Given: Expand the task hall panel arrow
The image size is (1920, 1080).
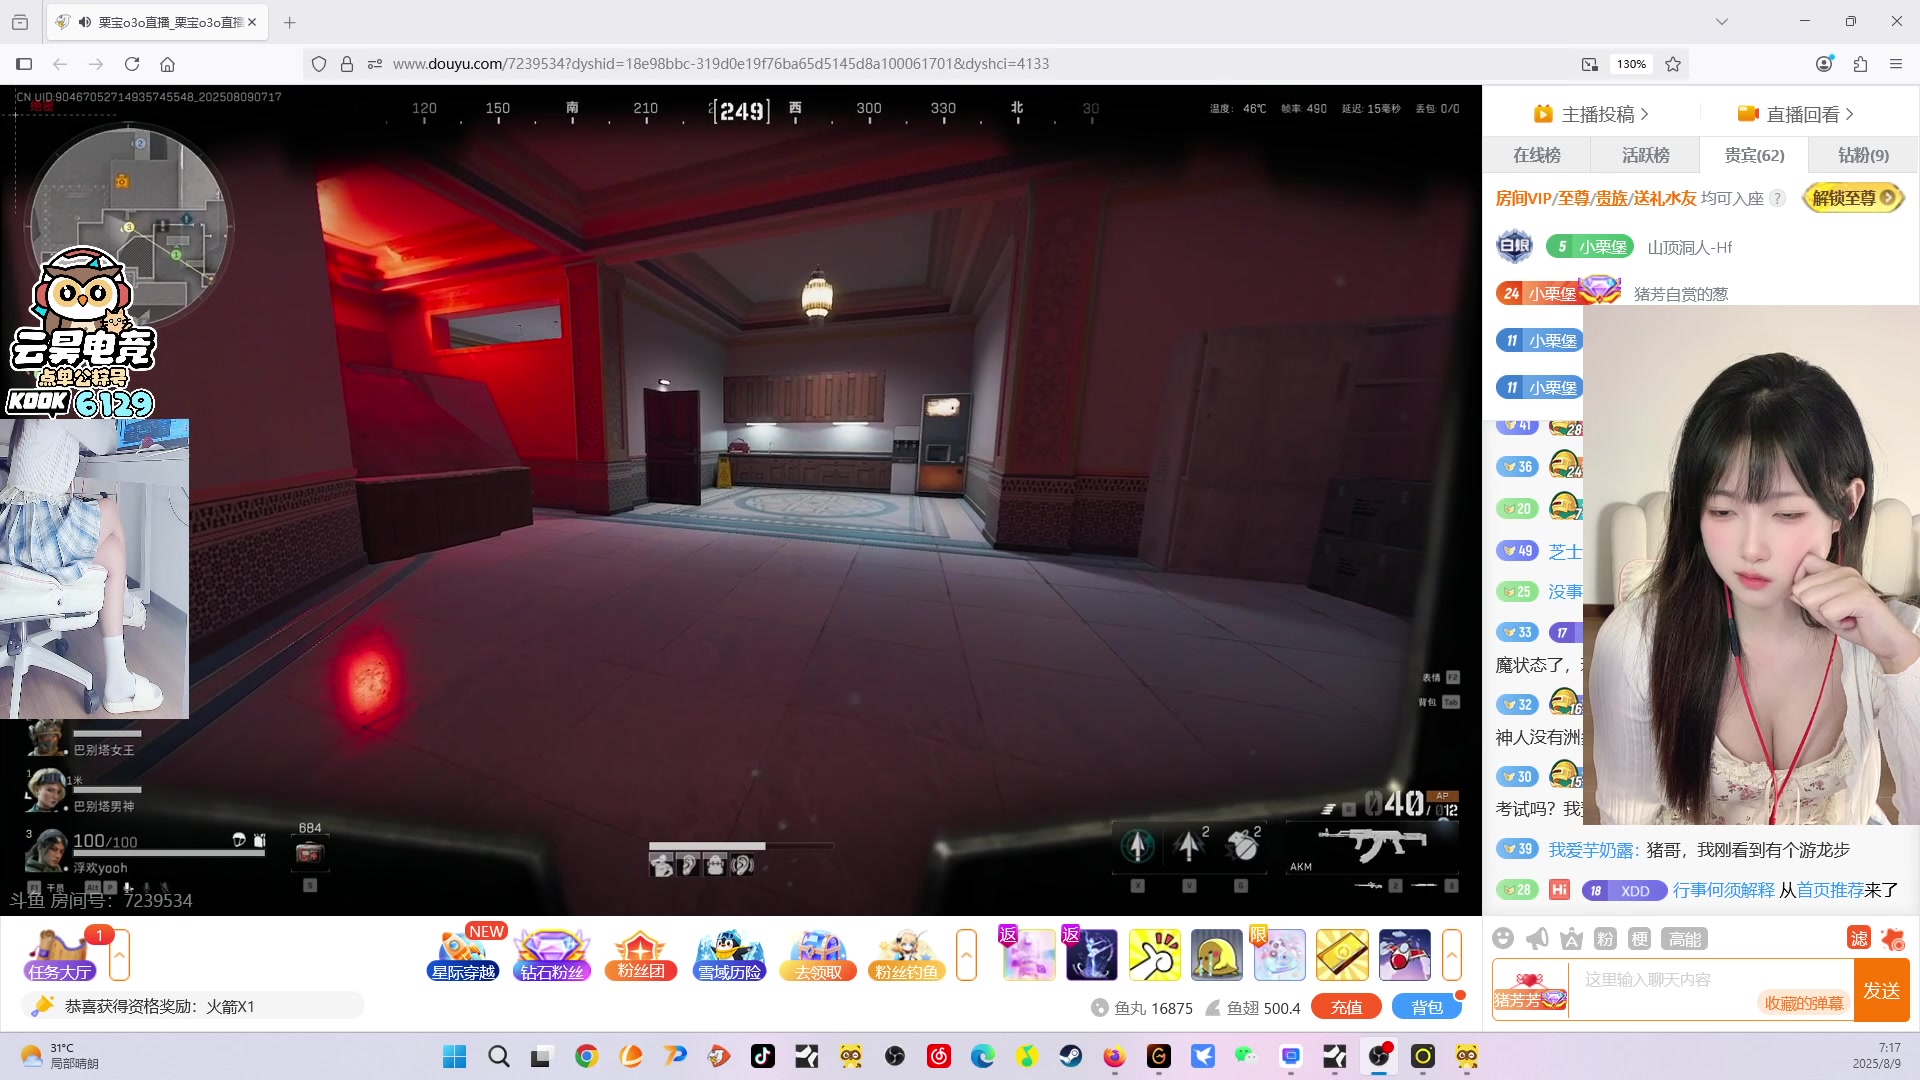Looking at the screenshot, I should 120,954.
